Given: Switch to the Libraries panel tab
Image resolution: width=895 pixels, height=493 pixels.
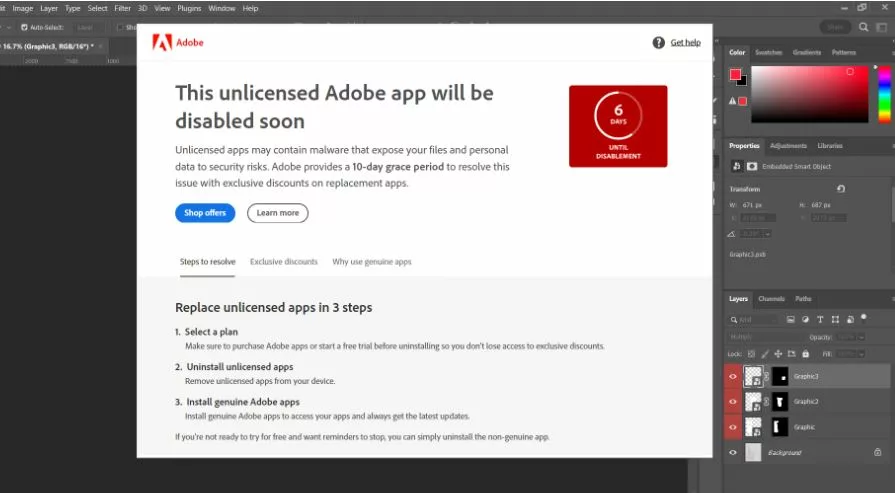Looking at the screenshot, I should (x=830, y=146).
